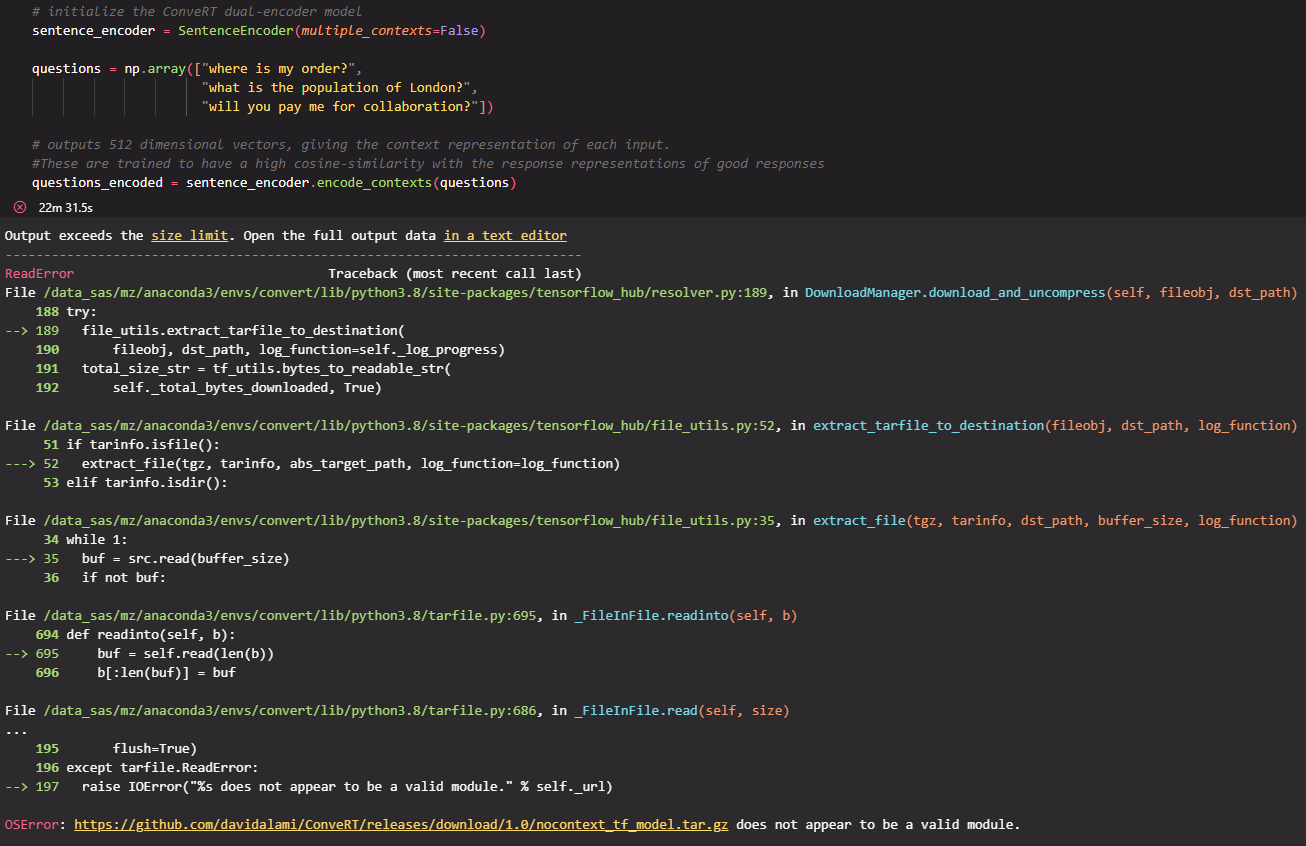Click comment starting '#These are trained to have'
The height and width of the screenshot is (846, 1306).
tap(428, 164)
